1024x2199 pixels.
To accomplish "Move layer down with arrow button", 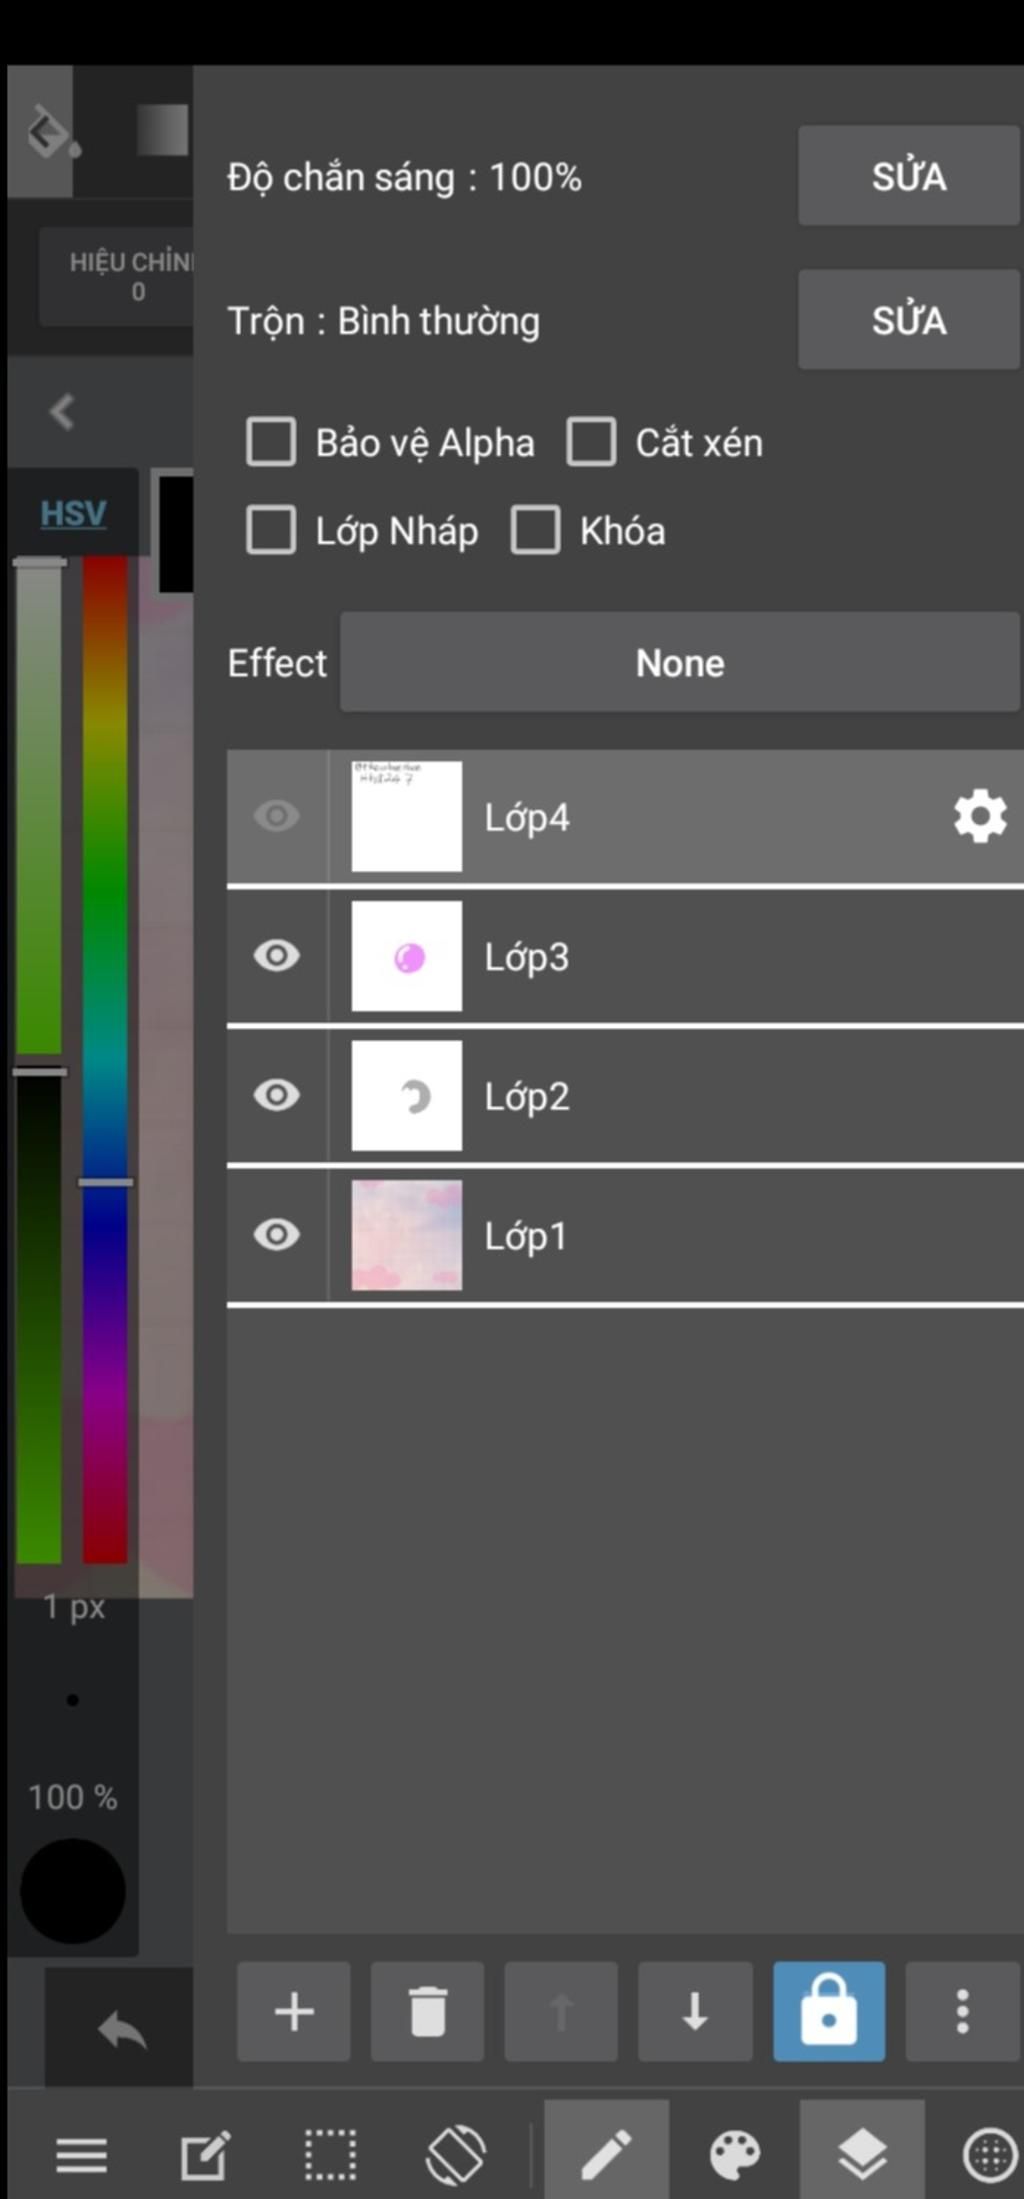I will [x=695, y=2011].
